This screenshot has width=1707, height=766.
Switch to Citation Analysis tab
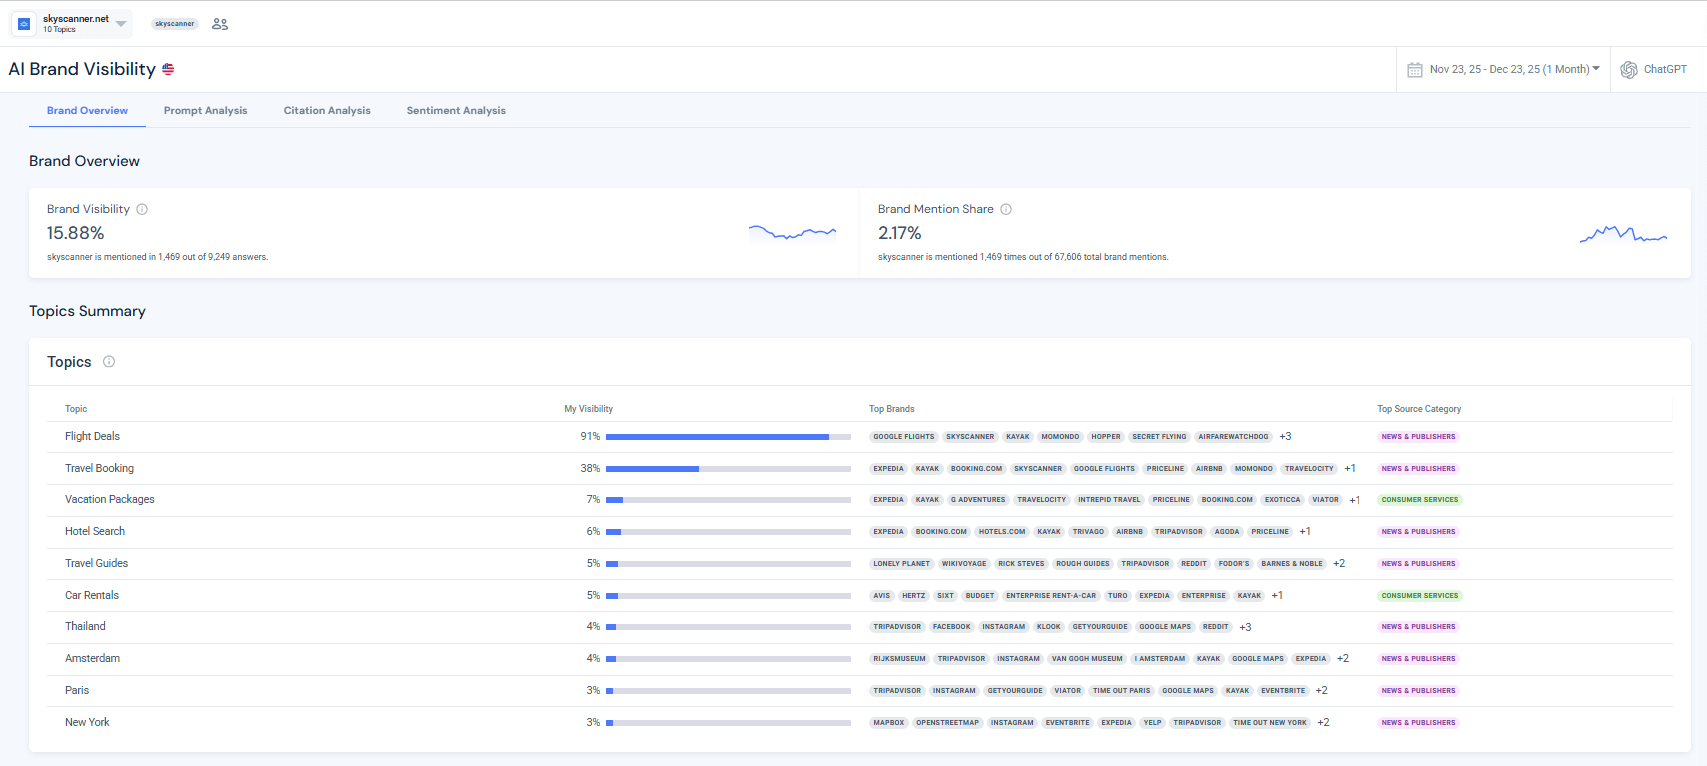[x=327, y=111]
